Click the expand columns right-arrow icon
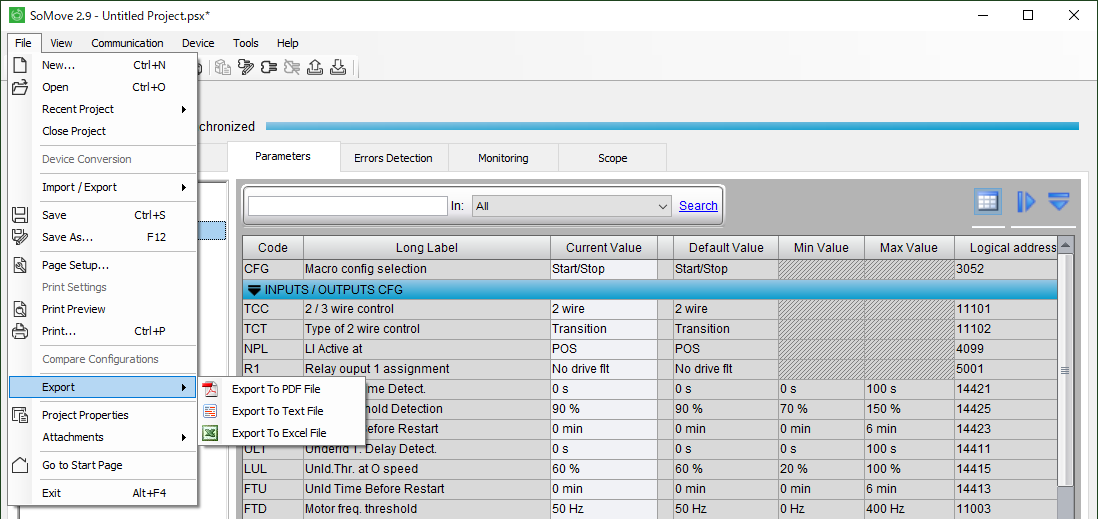 pos(1026,202)
